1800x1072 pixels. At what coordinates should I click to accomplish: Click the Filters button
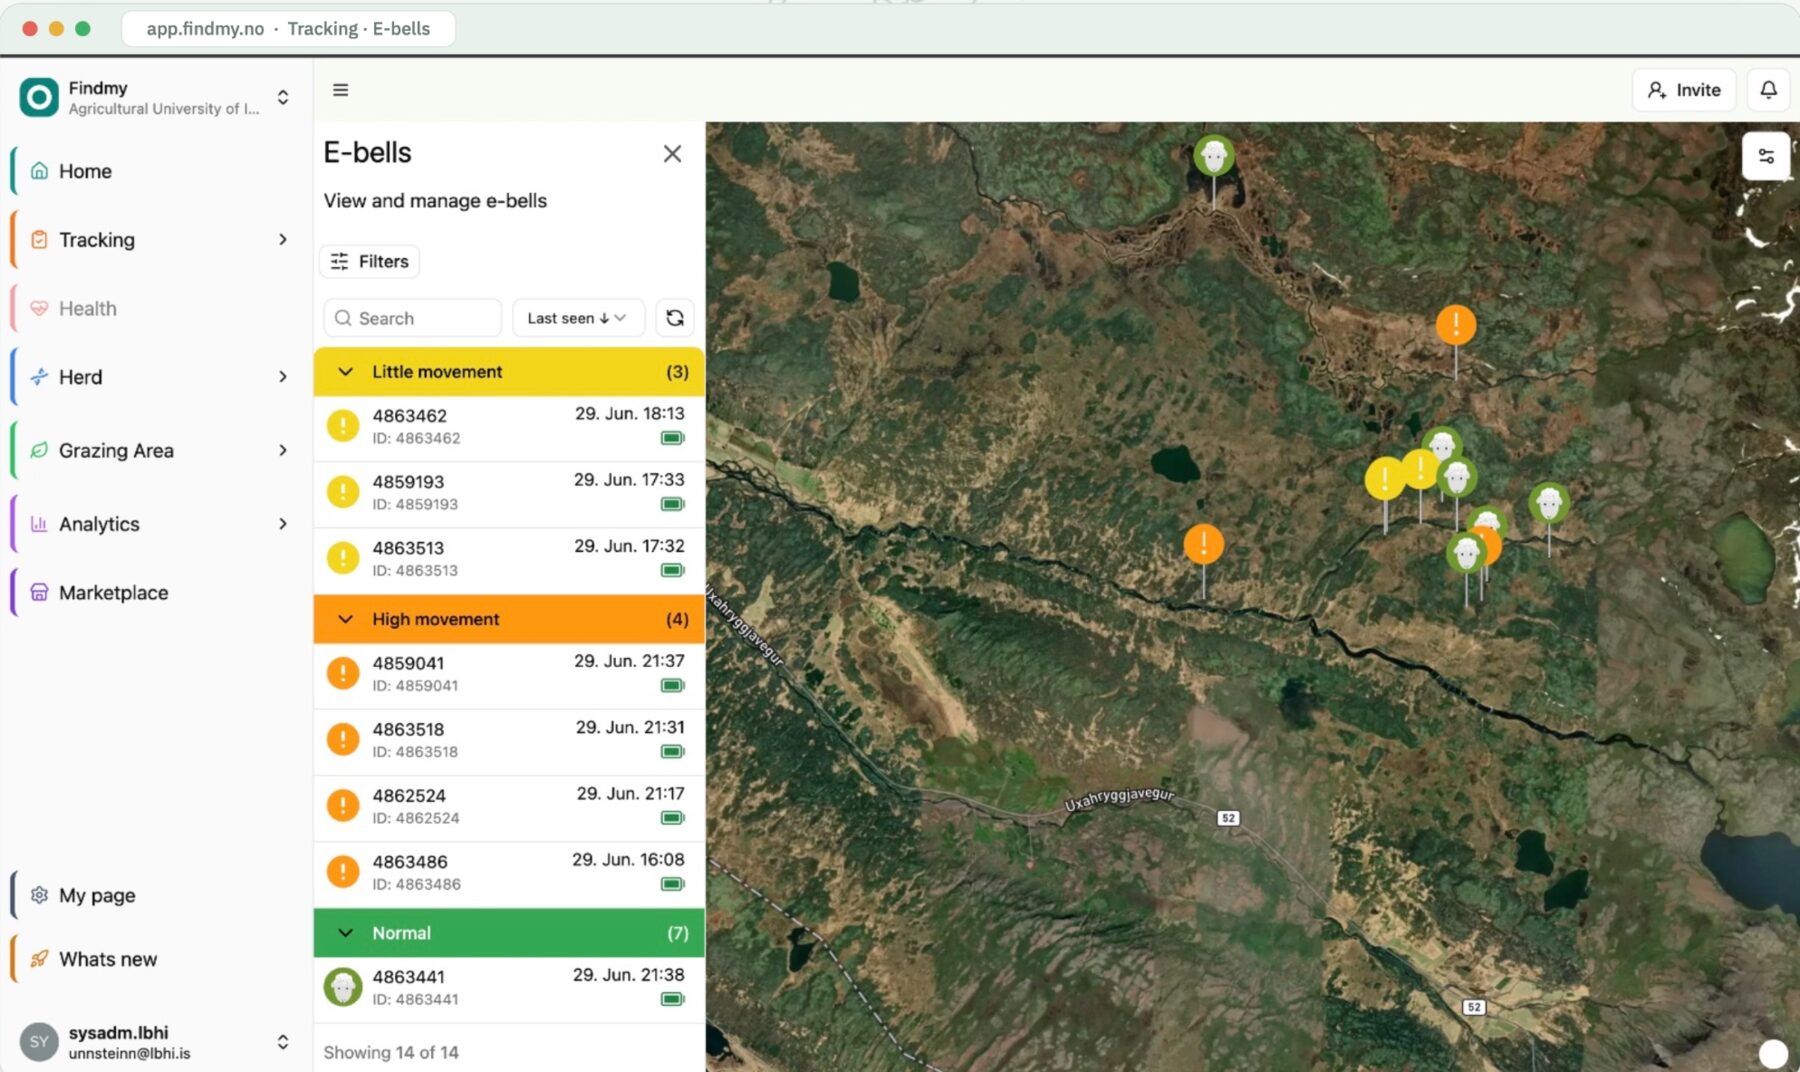click(370, 261)
